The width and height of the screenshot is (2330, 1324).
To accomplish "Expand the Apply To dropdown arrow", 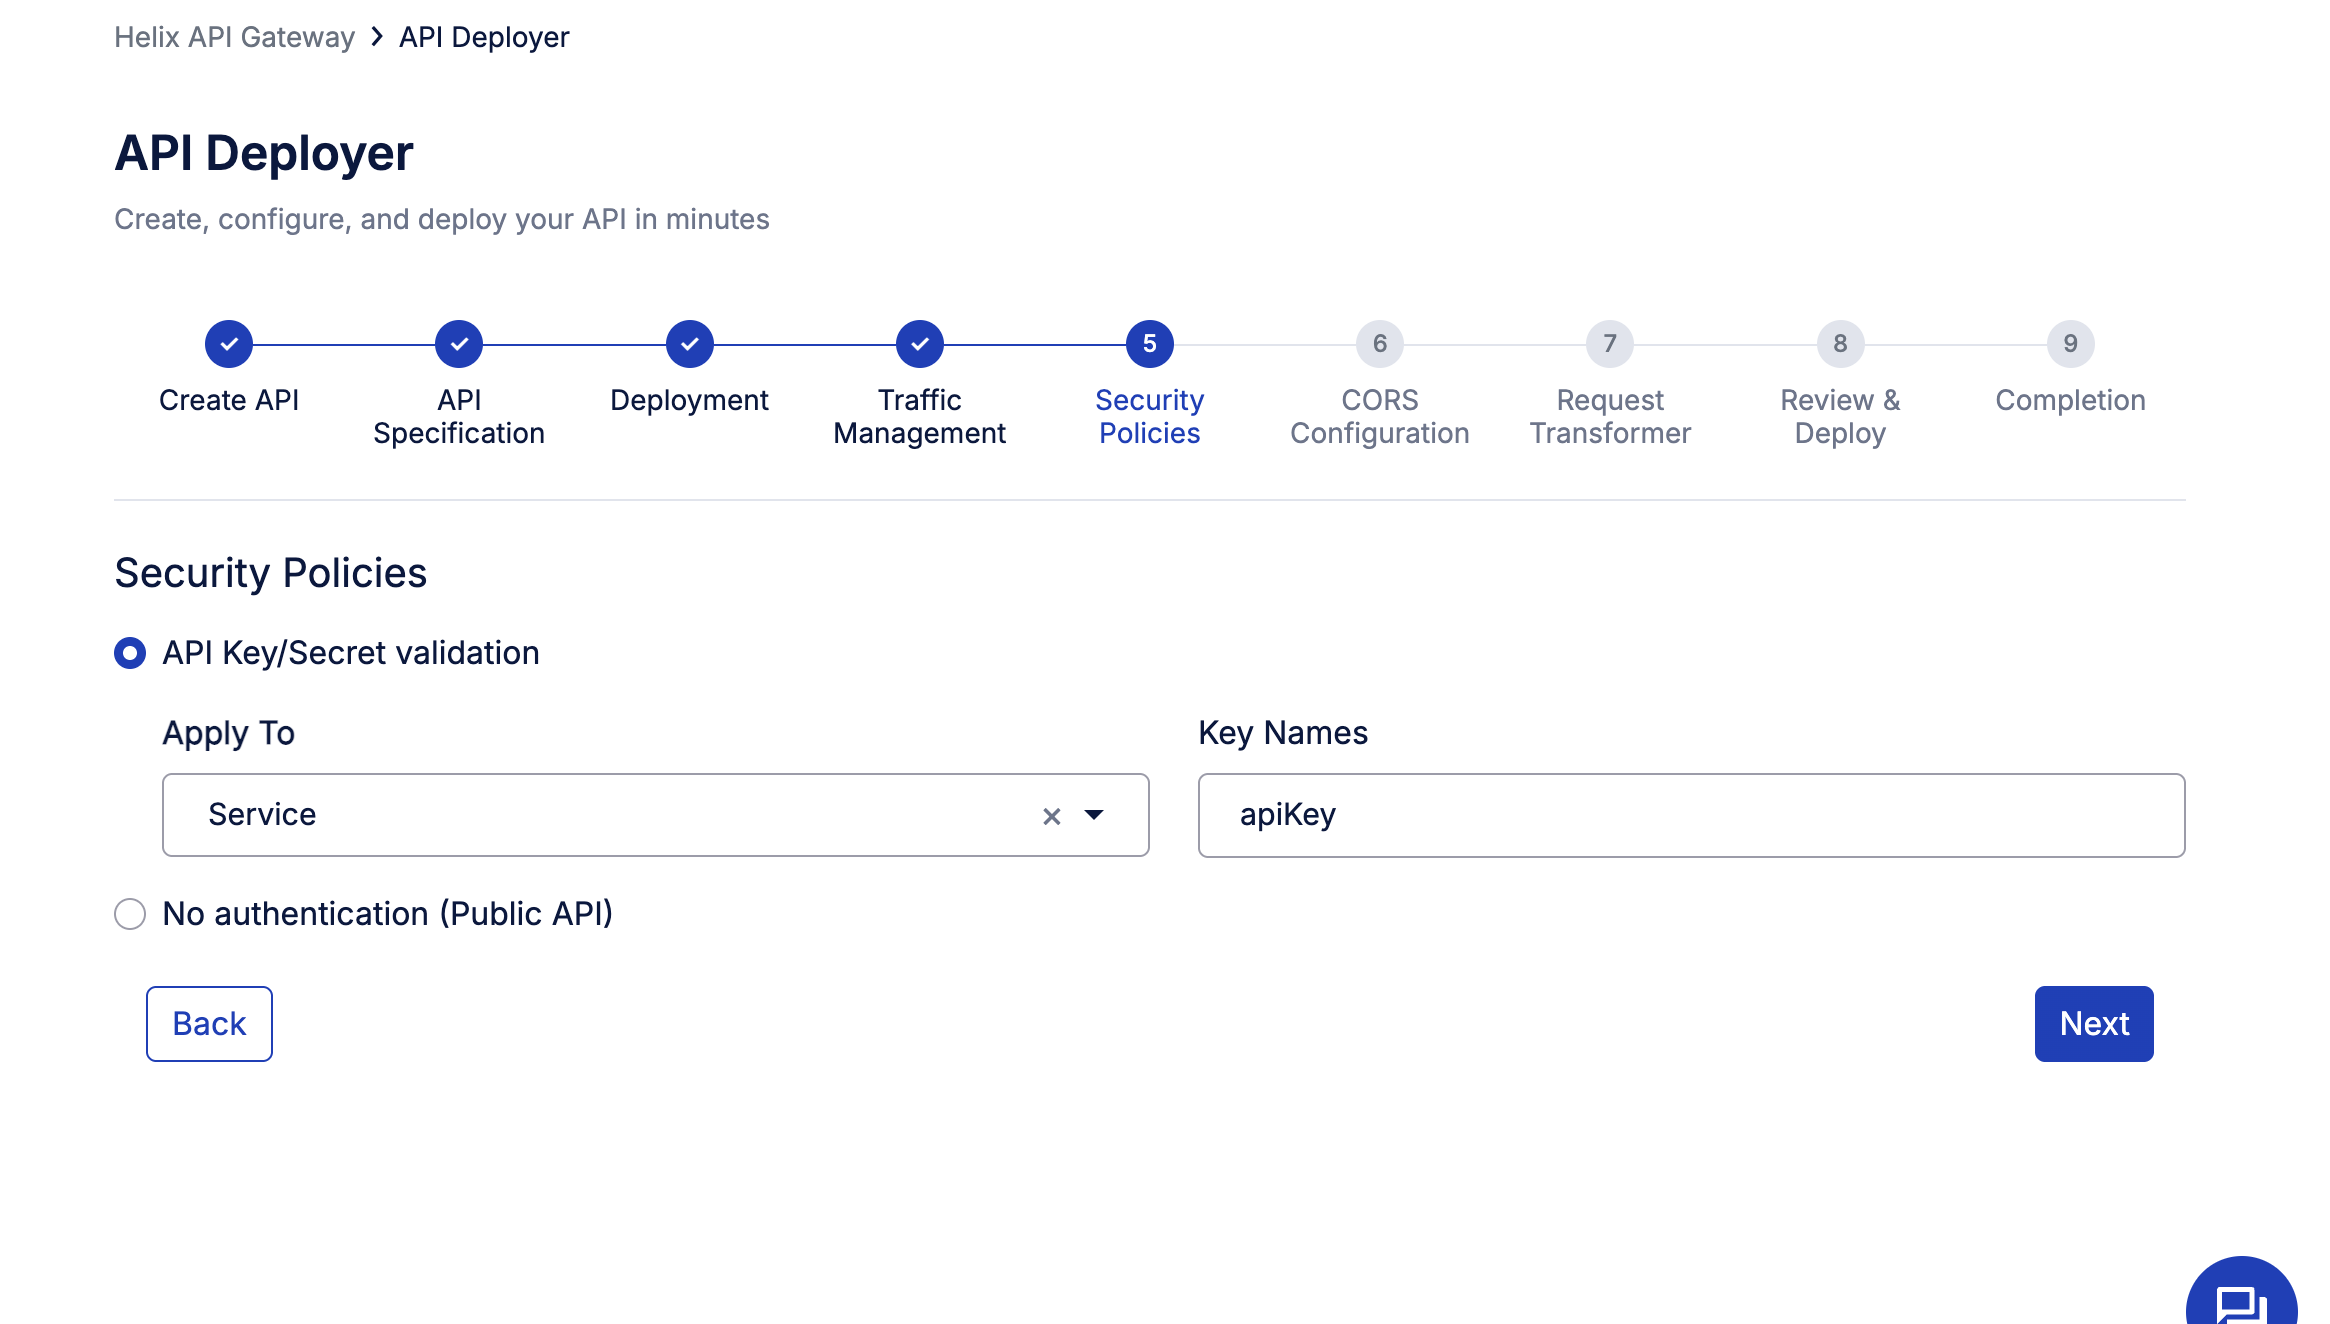I will pyautogui.click(x=1094, y=815).
